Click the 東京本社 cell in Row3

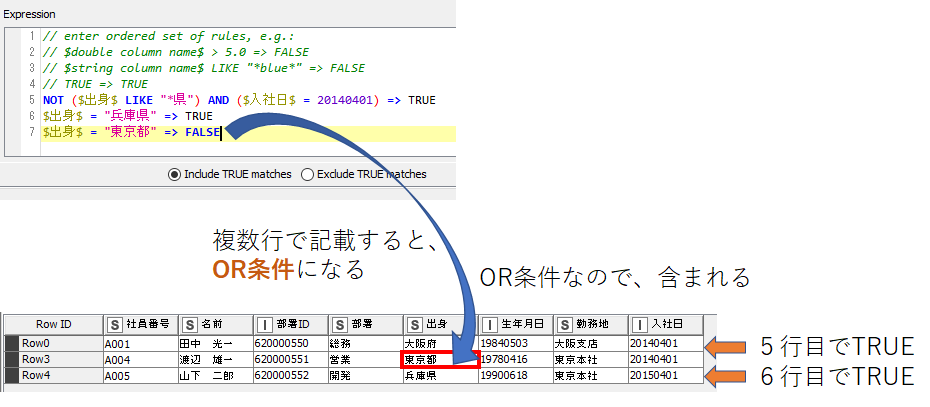pyautogui.click(x=591, y=359)
